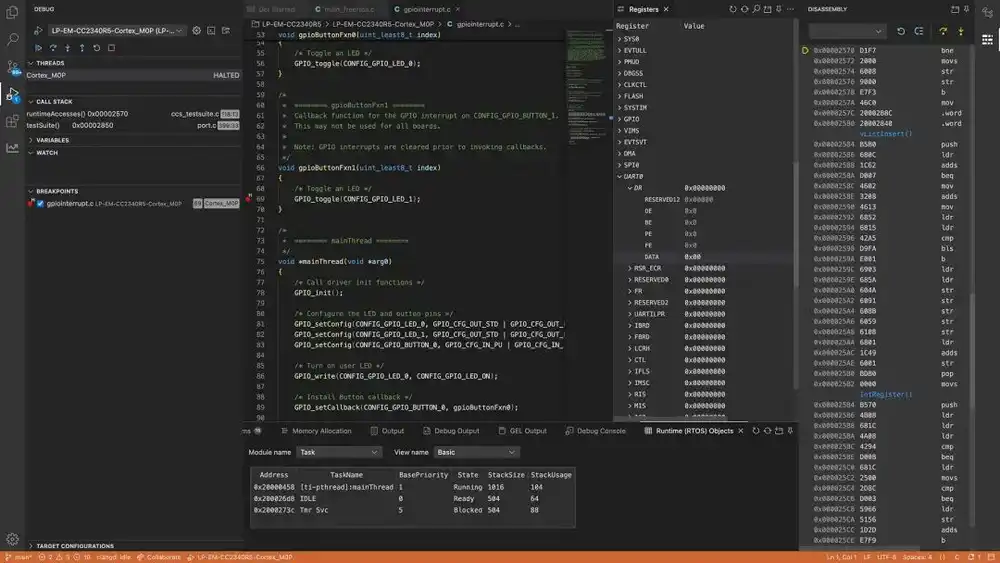
Task: Click the Stop debug control
Action: (x=112, y=48)
